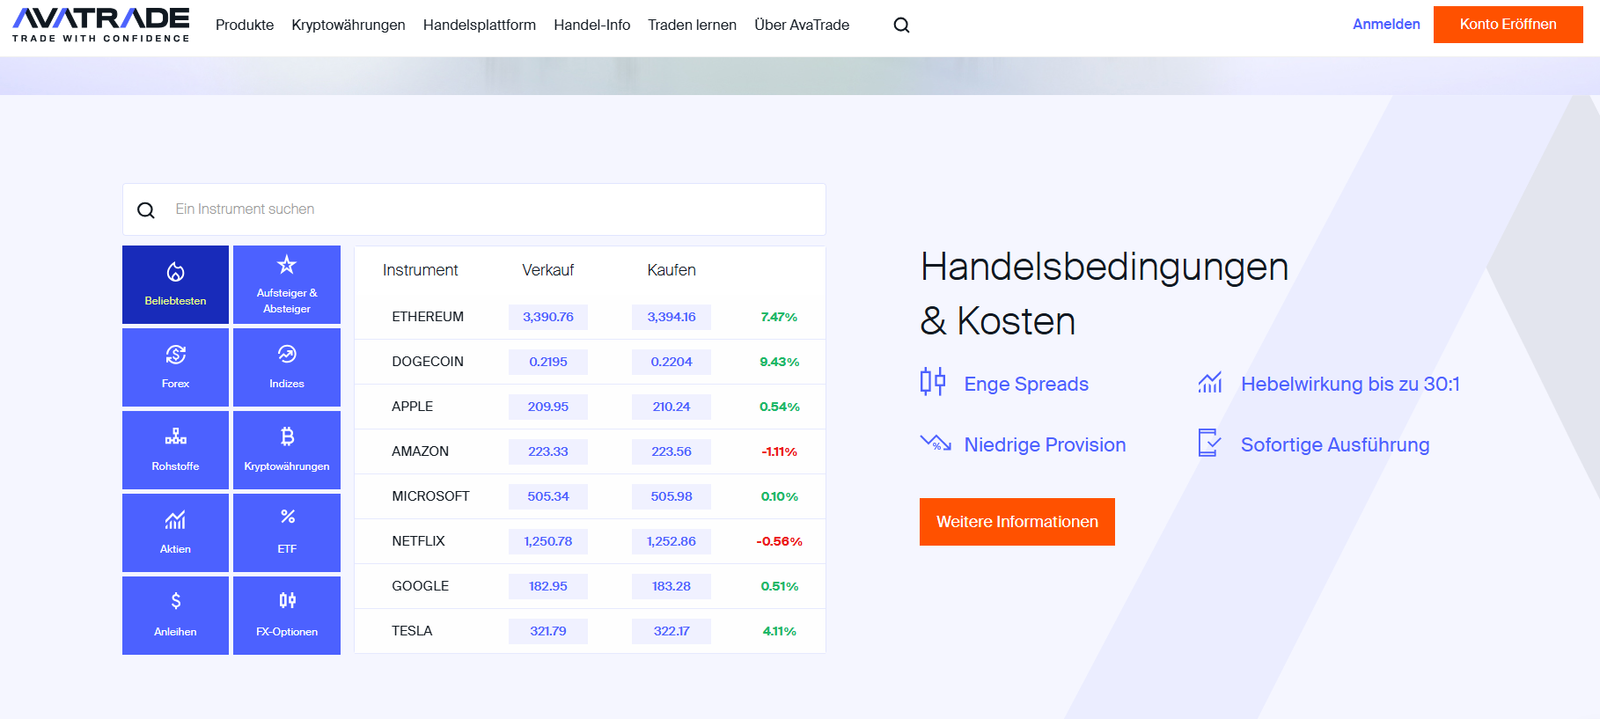
Task: Click Netflix buy price 1,252.86
Action: (x=671, y=542)
